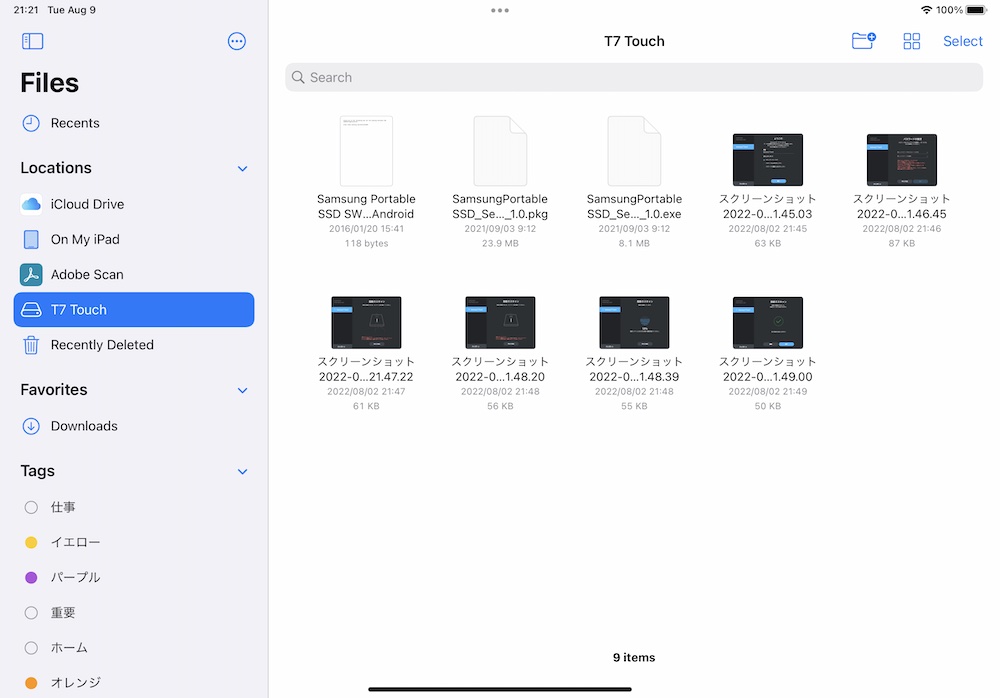The width and height of the screenshot is (1000, 698).
Task: Select the オレンジ tag
Action: point(133,683)
